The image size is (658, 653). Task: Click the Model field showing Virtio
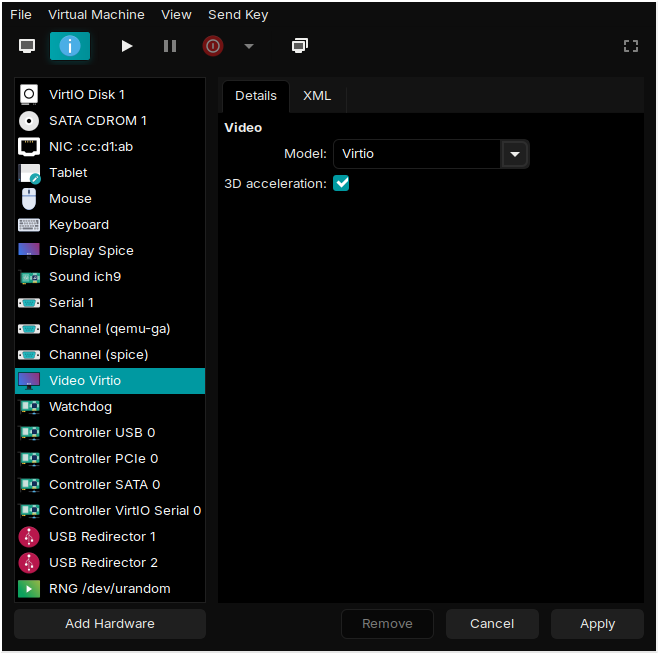tap(417, 154)
